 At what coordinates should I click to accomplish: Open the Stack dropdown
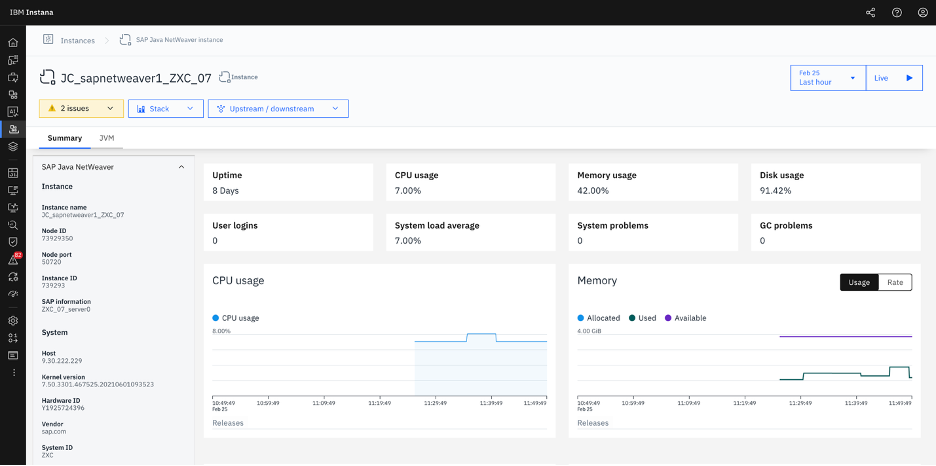coord(166,109)
